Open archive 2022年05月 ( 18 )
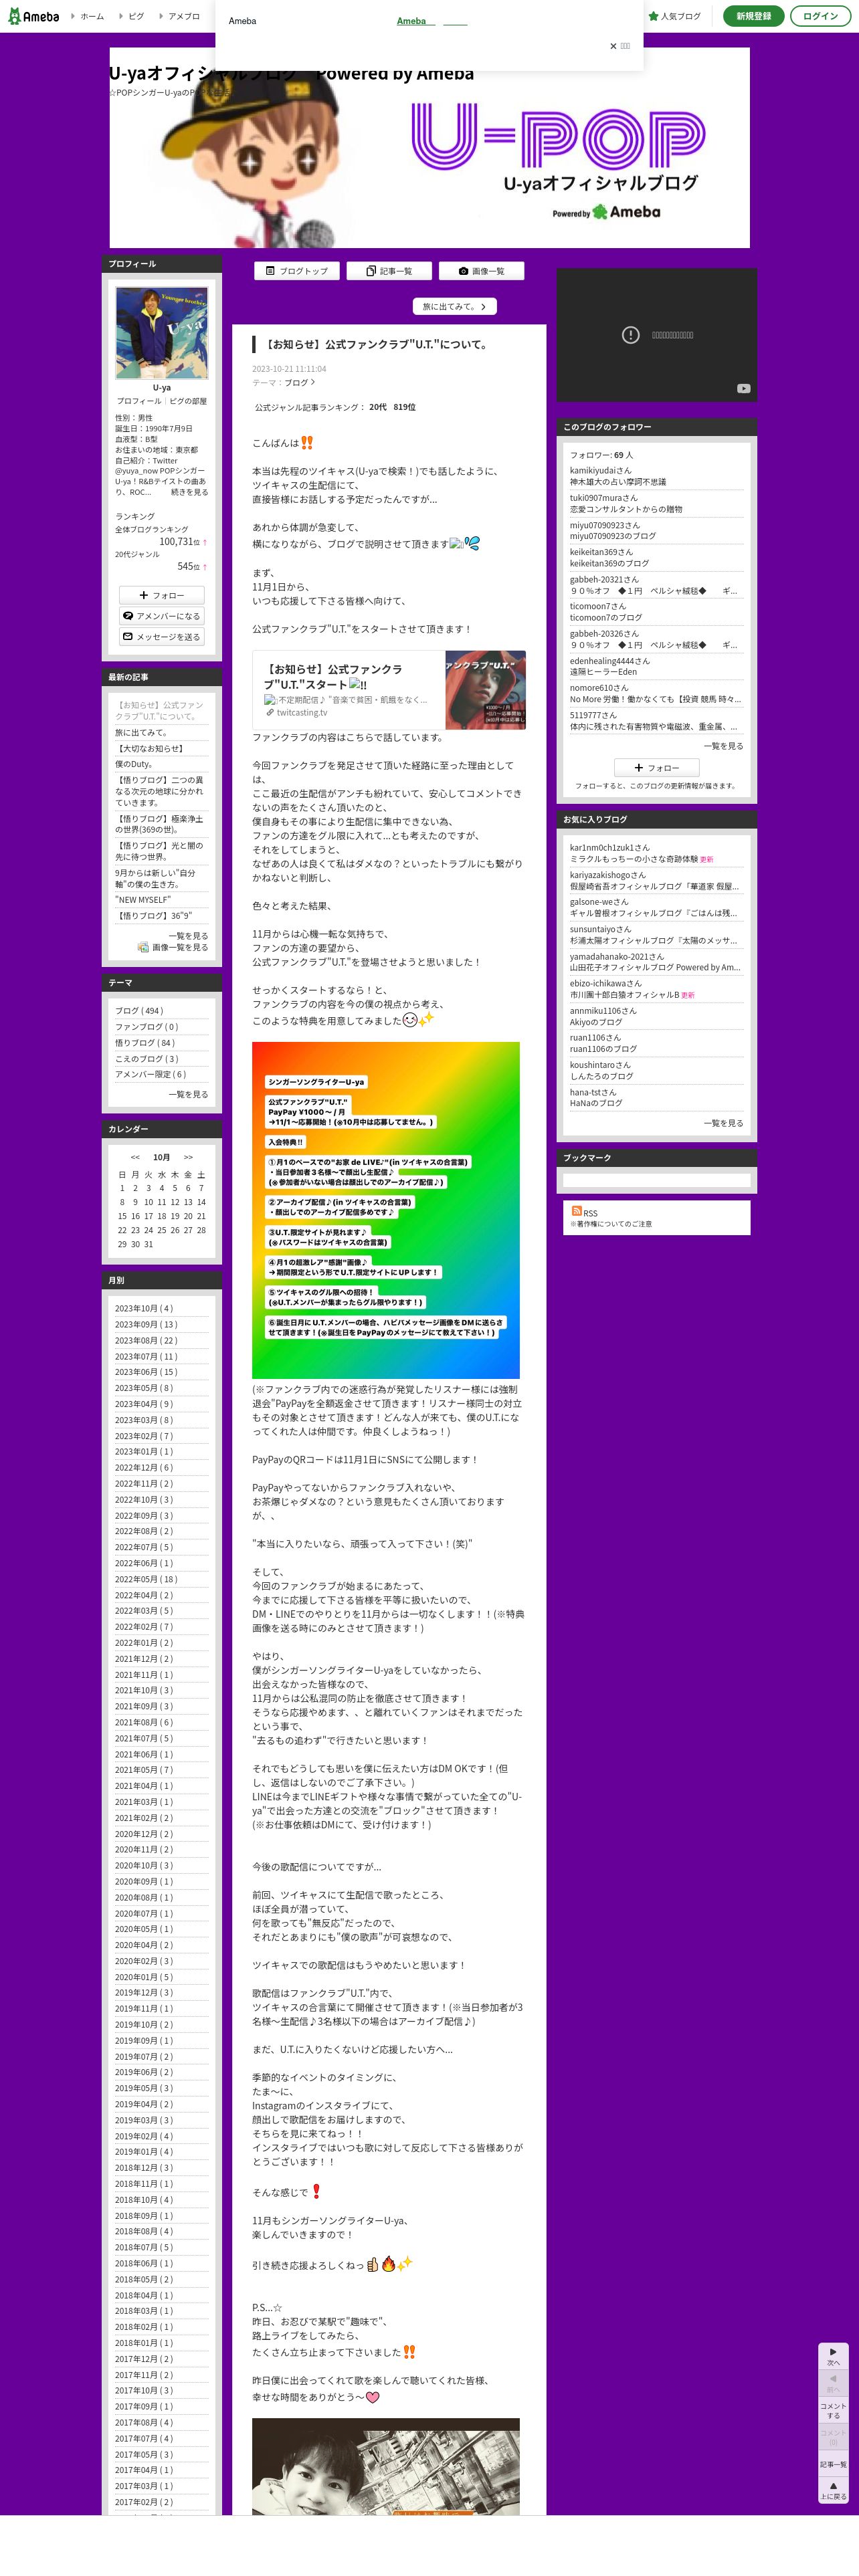Screen dimensions: 859x2576 pyautogui.click(x=146, y=1579)
